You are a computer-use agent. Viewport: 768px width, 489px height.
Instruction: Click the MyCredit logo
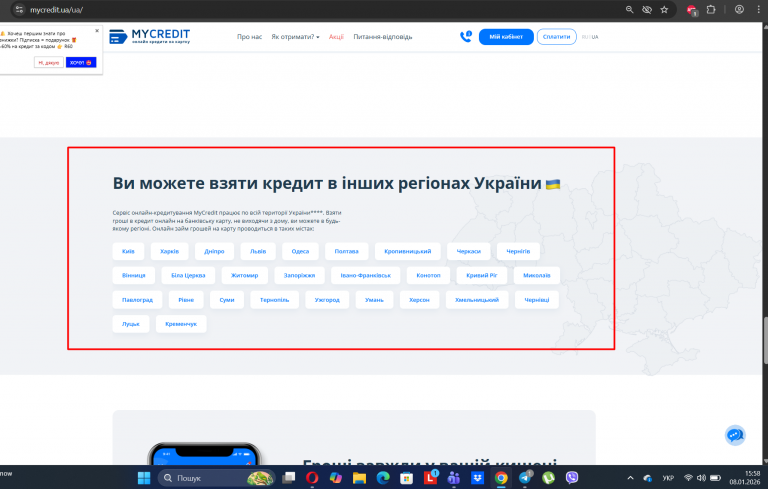pos(149,36)
